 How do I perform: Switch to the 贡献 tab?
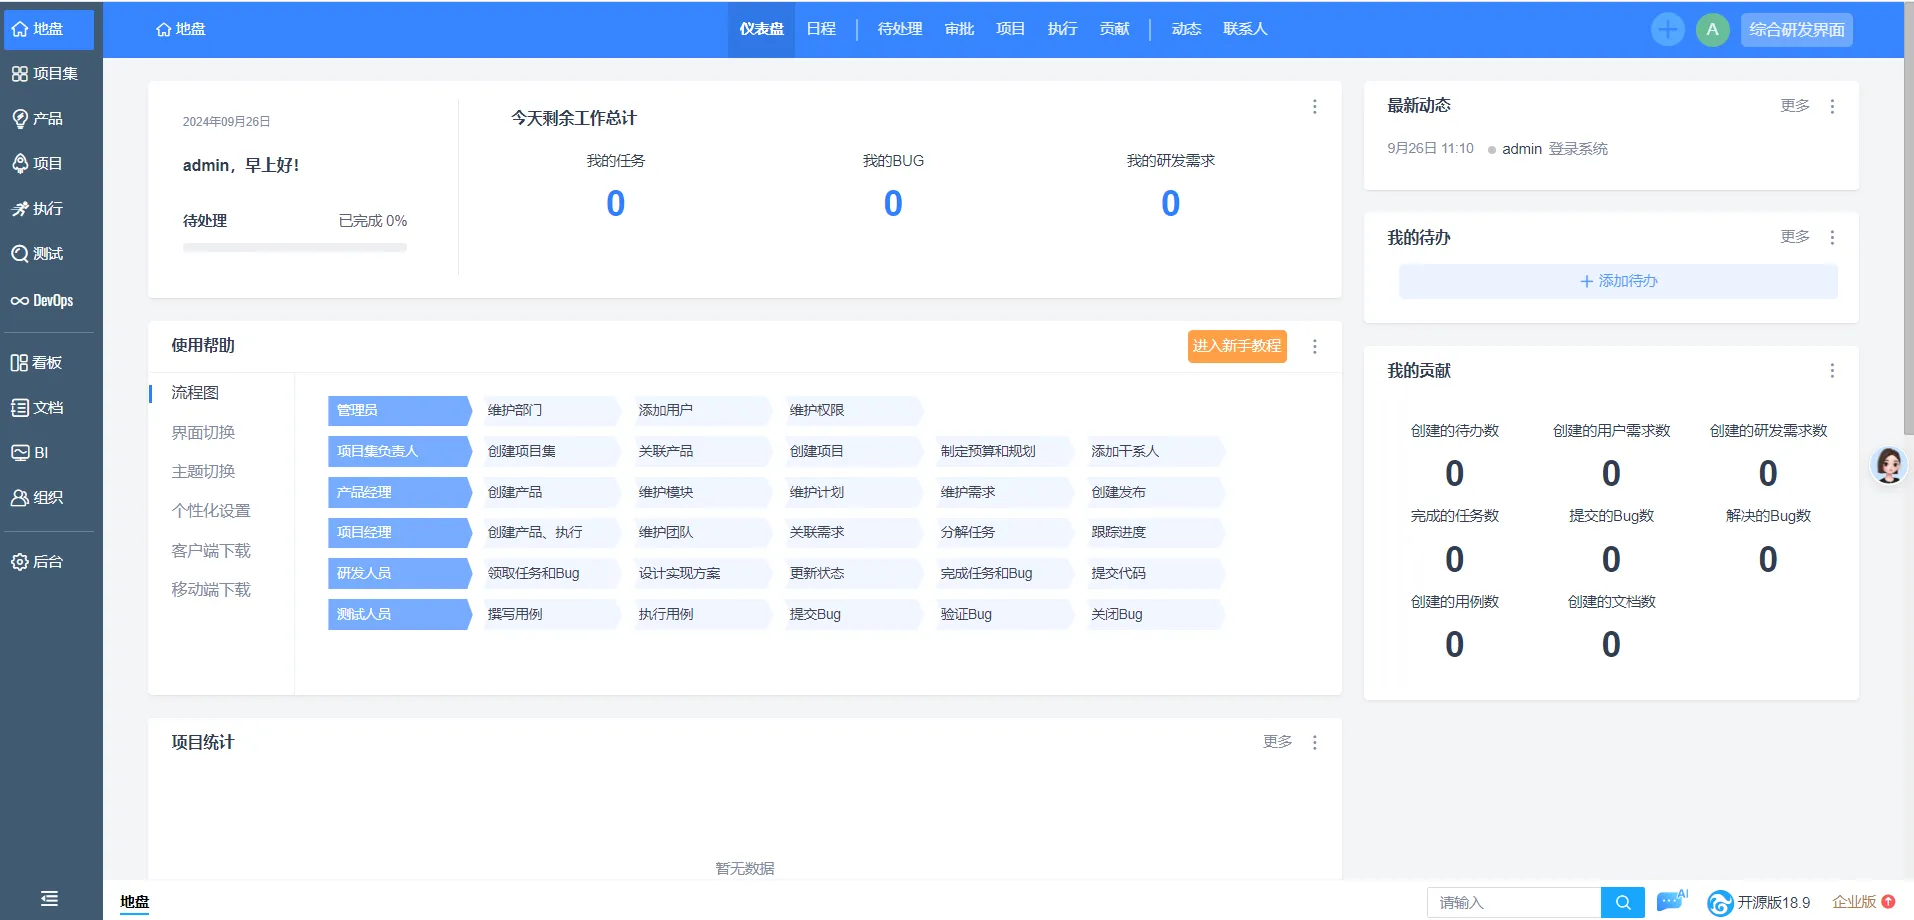coord(1114,29)
